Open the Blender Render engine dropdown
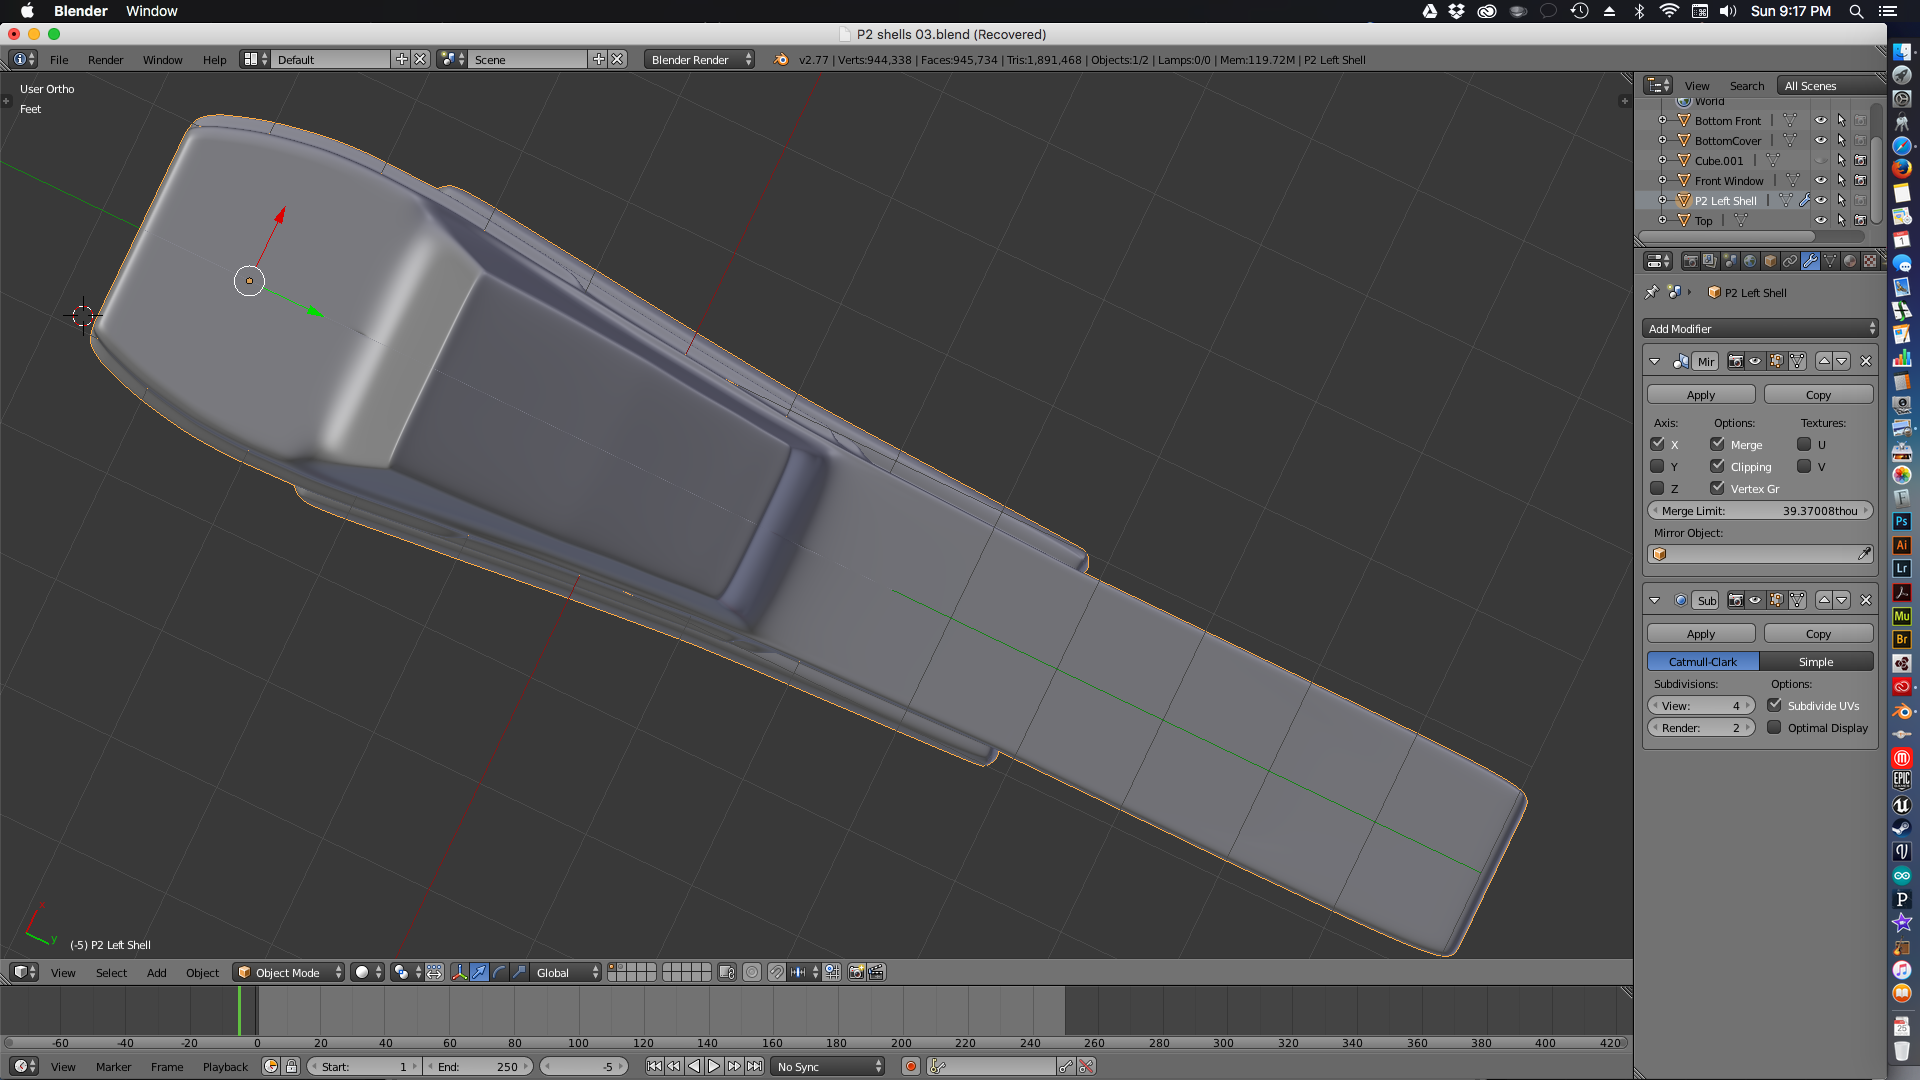Image resolution: width=1920 pixels, height=1080 pixels. point(699,59)
